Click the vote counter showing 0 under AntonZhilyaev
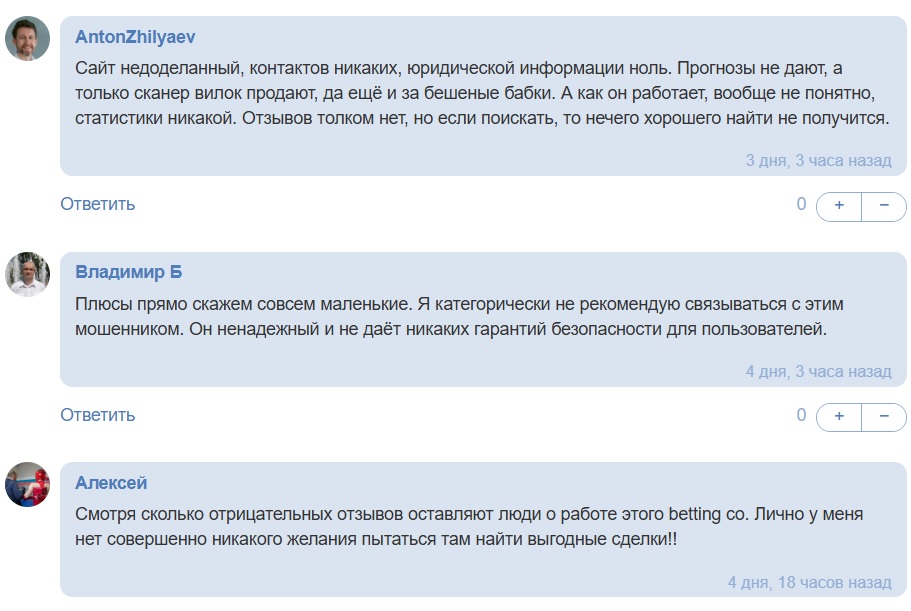The width and height of the screenshot is (911, 611). (800, 205)
